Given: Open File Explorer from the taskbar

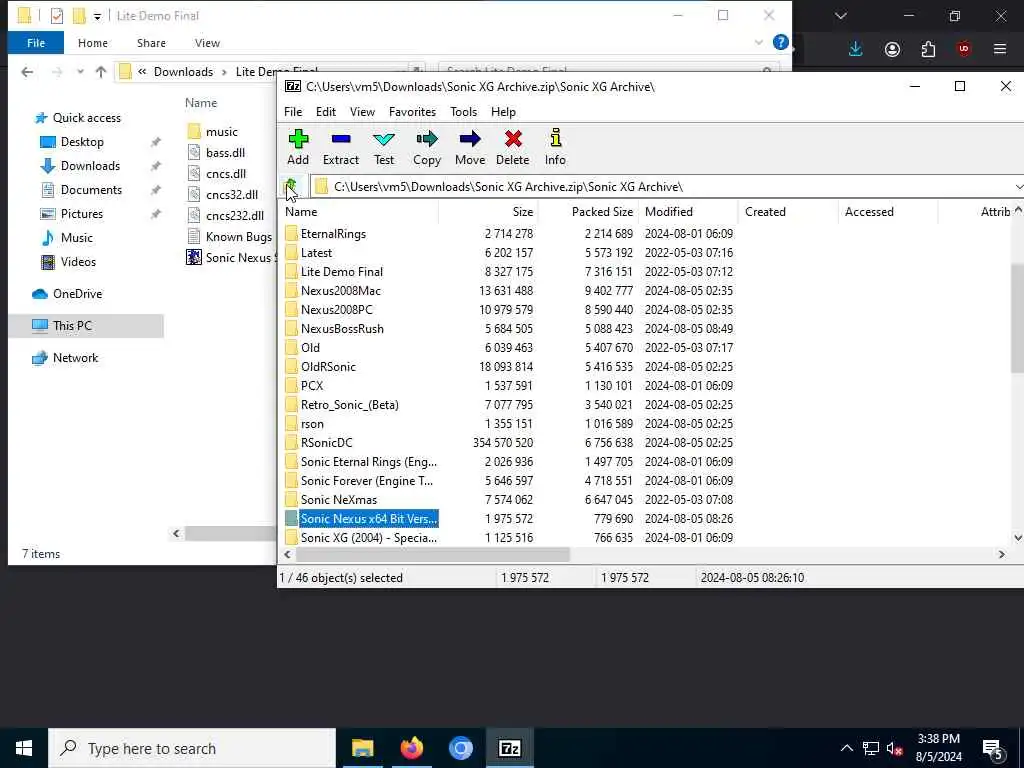Looking at the screenshot, I should tap(362, 748).
